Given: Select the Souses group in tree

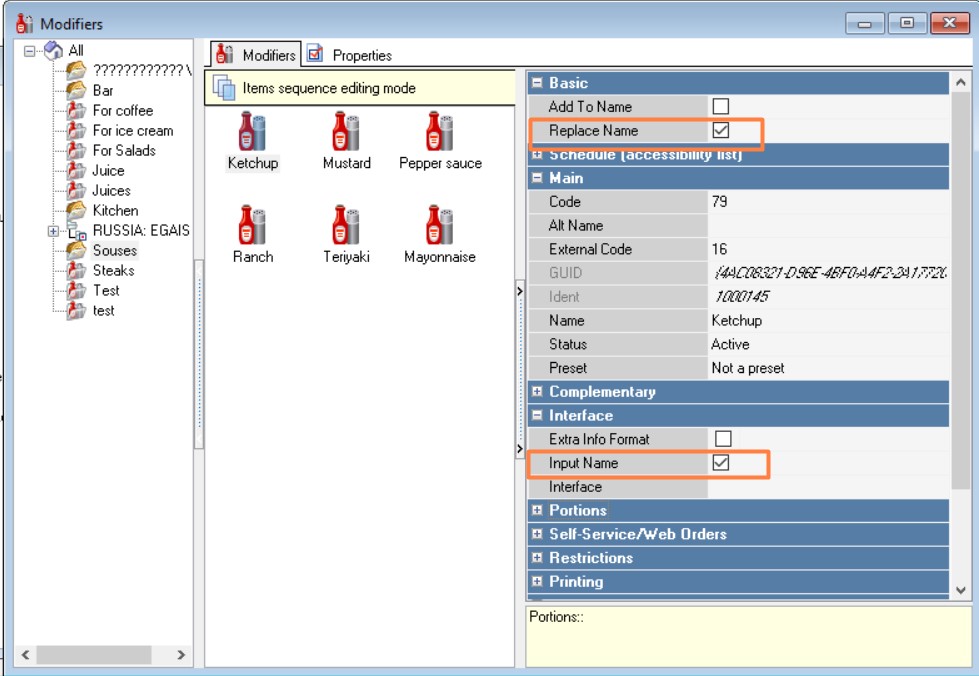Looking at the screenshot, I should (115, 250).
